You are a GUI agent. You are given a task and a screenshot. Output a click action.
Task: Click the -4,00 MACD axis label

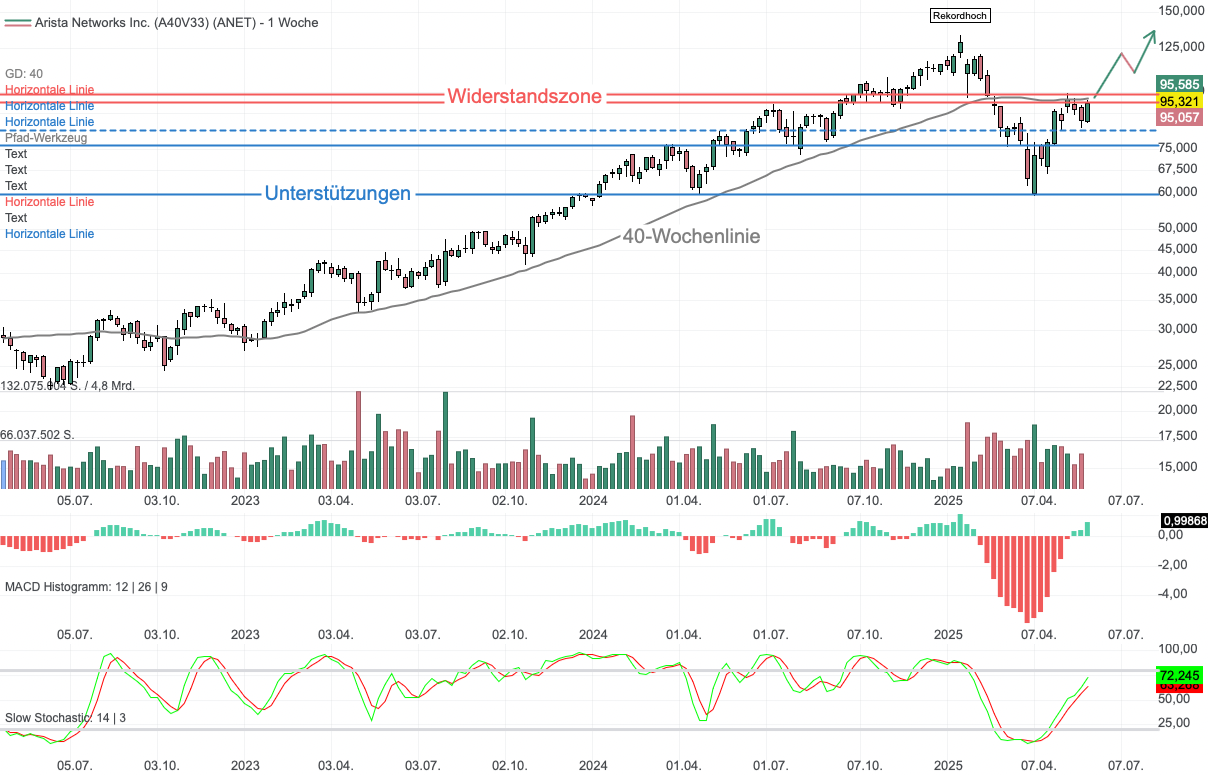(1174, 594)
